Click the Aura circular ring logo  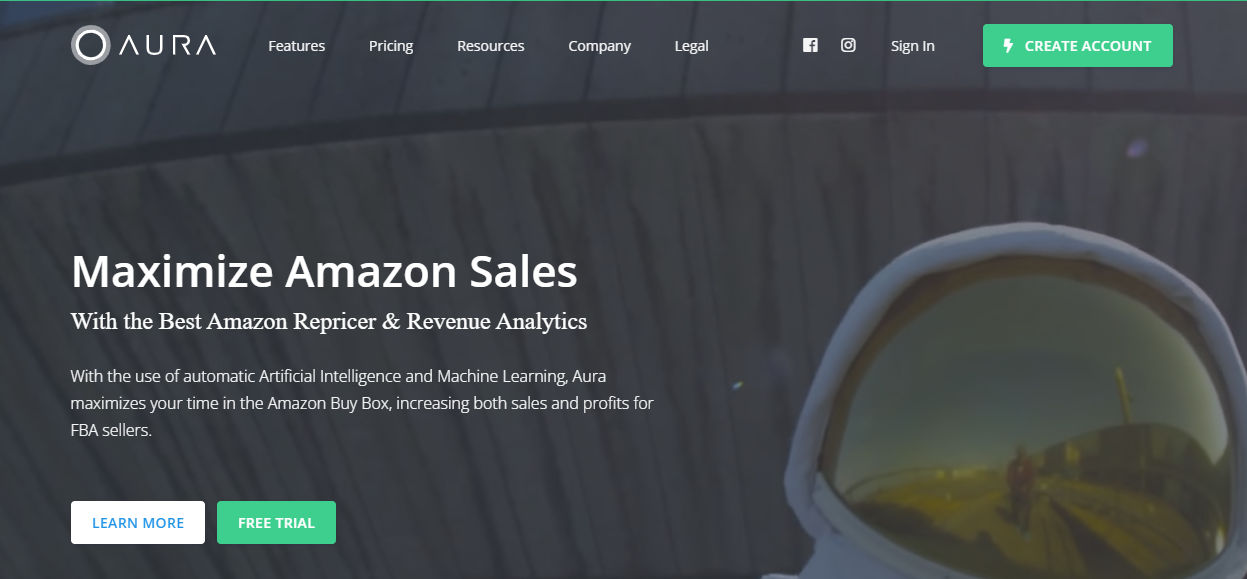coord(90,45)
